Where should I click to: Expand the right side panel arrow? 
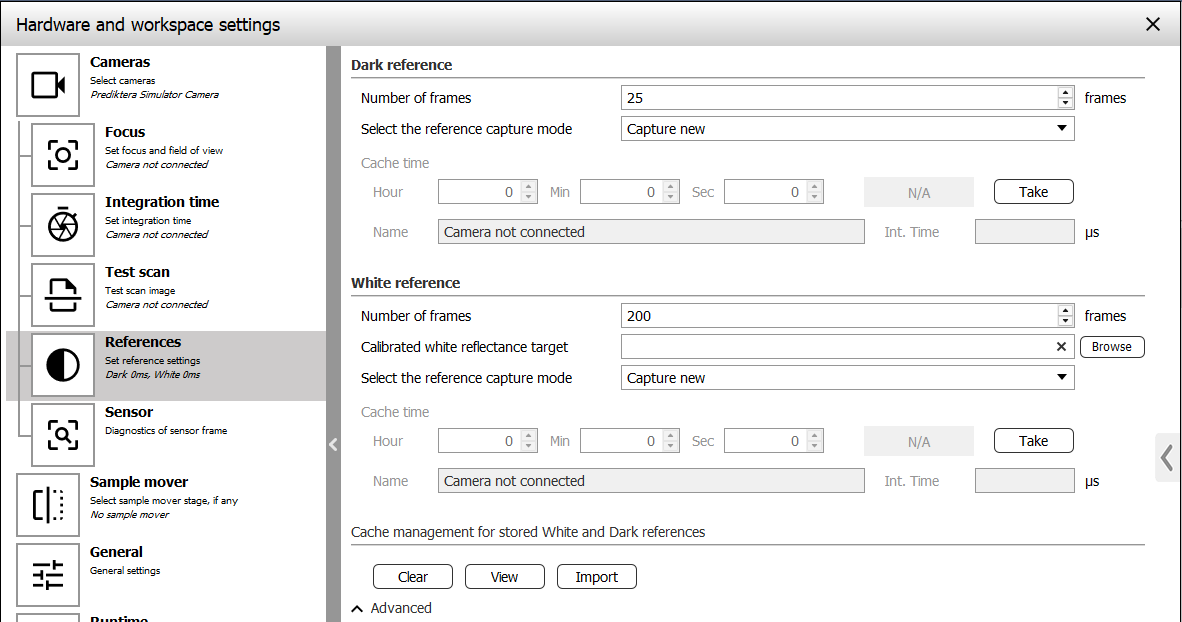point(1167,458)
